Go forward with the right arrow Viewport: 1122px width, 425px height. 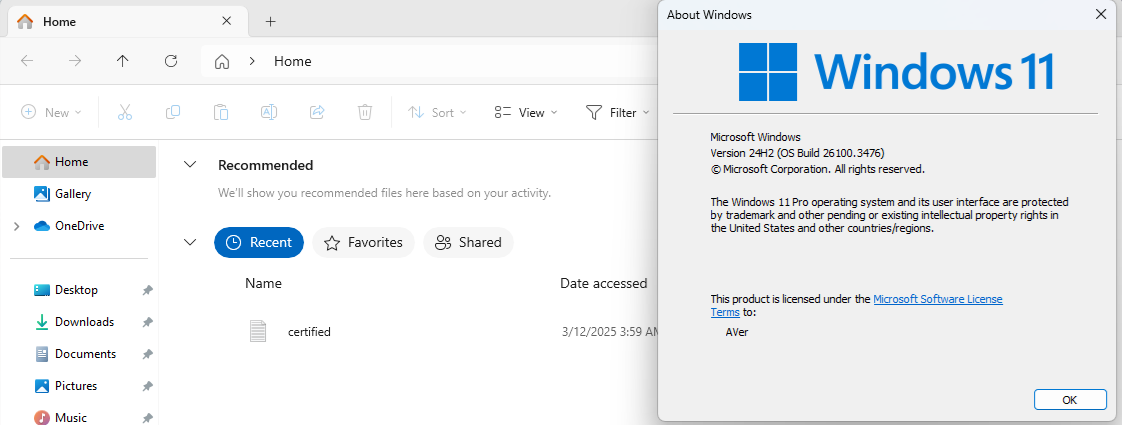click(x=75, y=61)
